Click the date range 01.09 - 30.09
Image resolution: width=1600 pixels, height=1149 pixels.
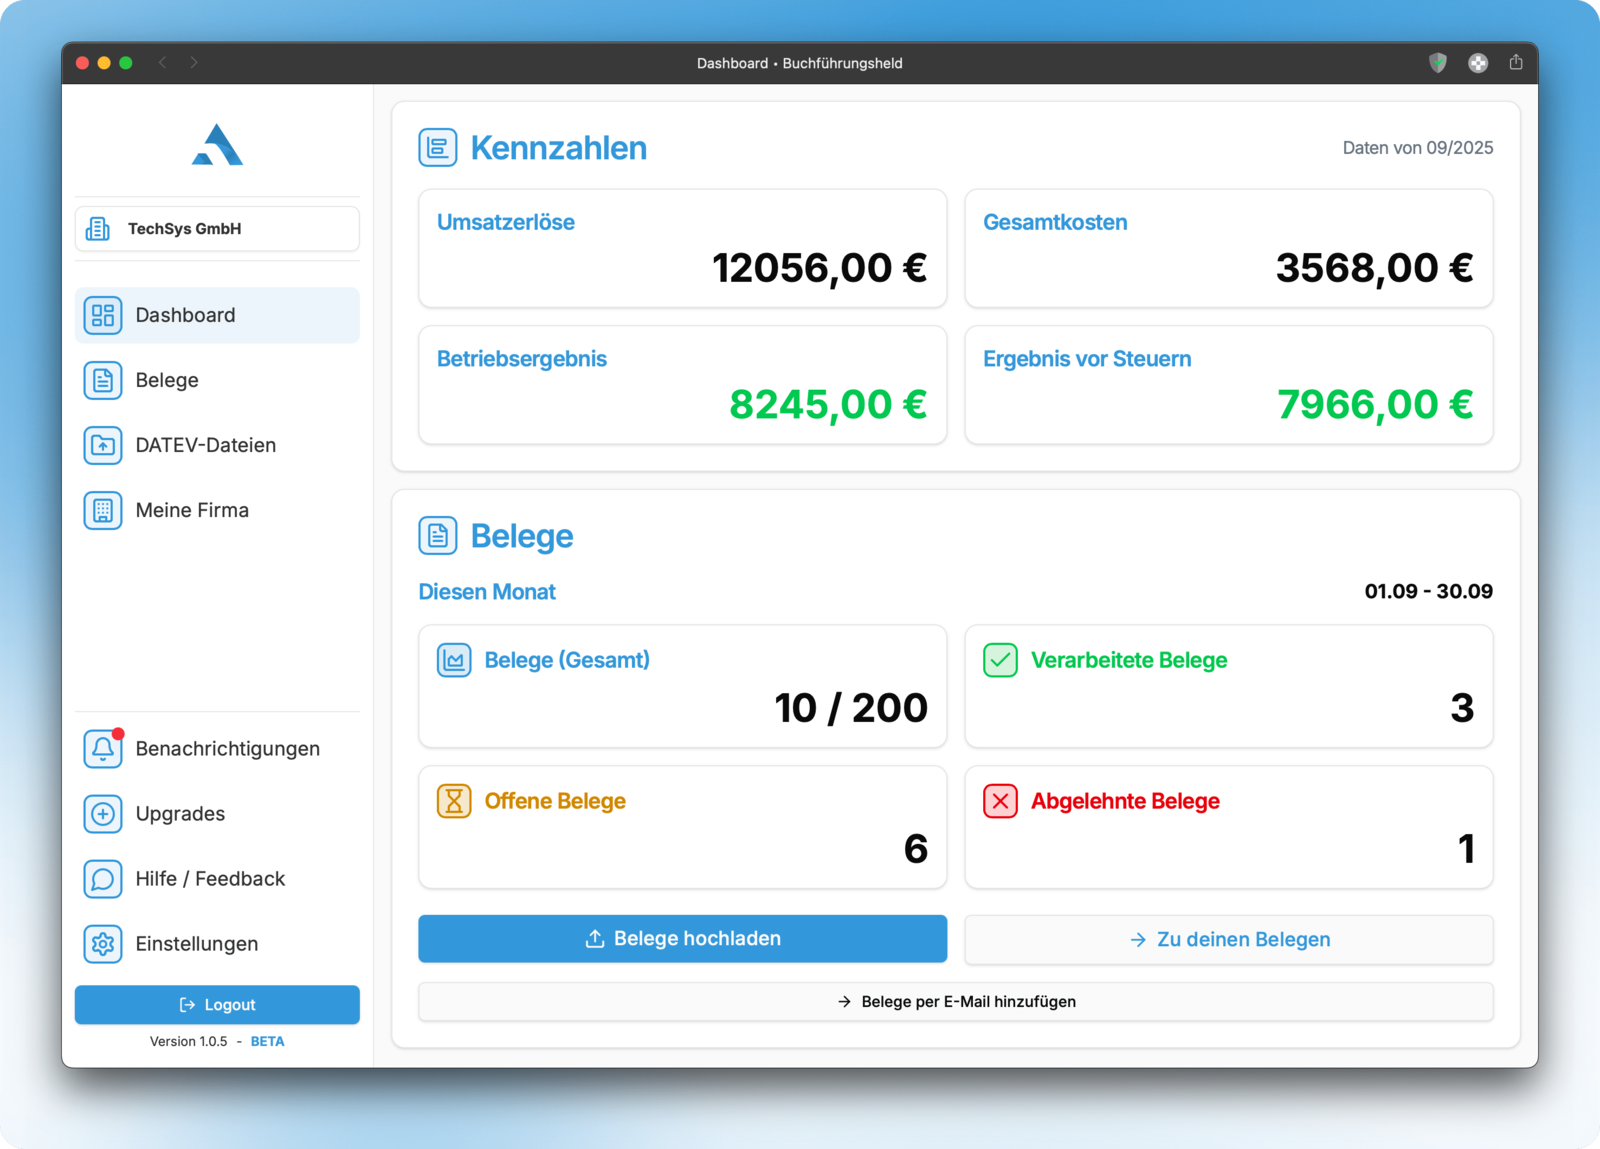pyautogui.click(x=1428, y=591)
